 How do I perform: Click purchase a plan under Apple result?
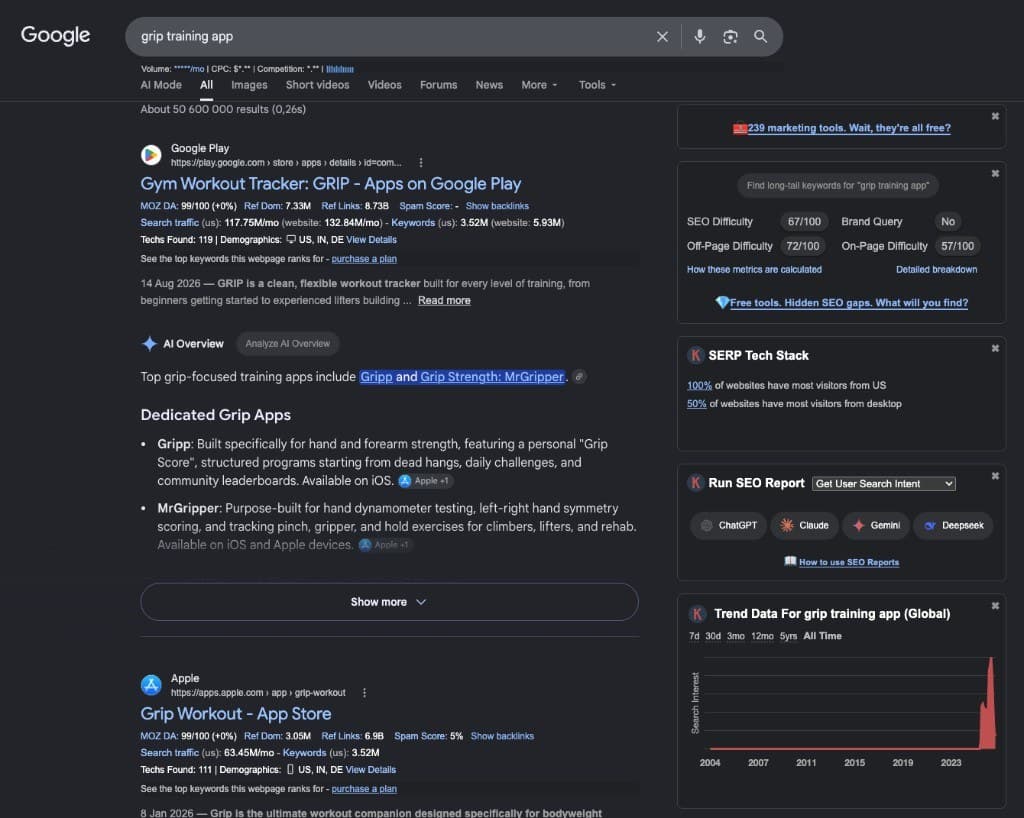tap(364, 789)
